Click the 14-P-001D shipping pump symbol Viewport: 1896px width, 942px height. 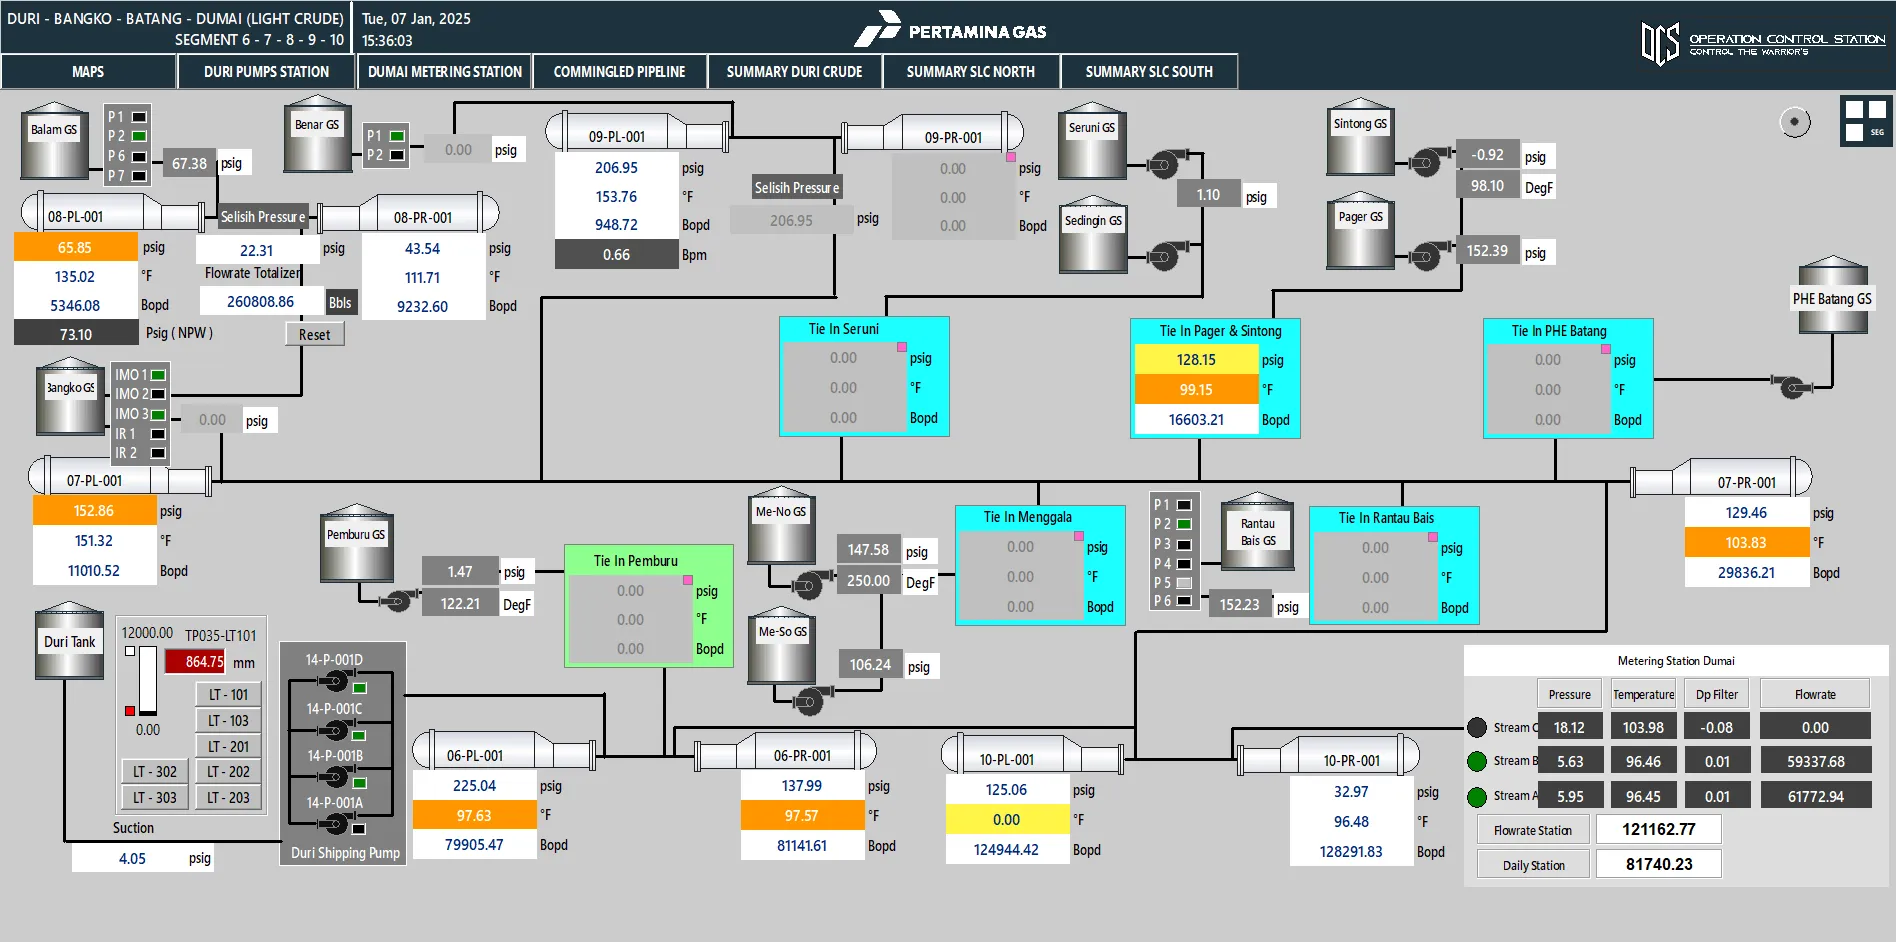pos(334,682)
